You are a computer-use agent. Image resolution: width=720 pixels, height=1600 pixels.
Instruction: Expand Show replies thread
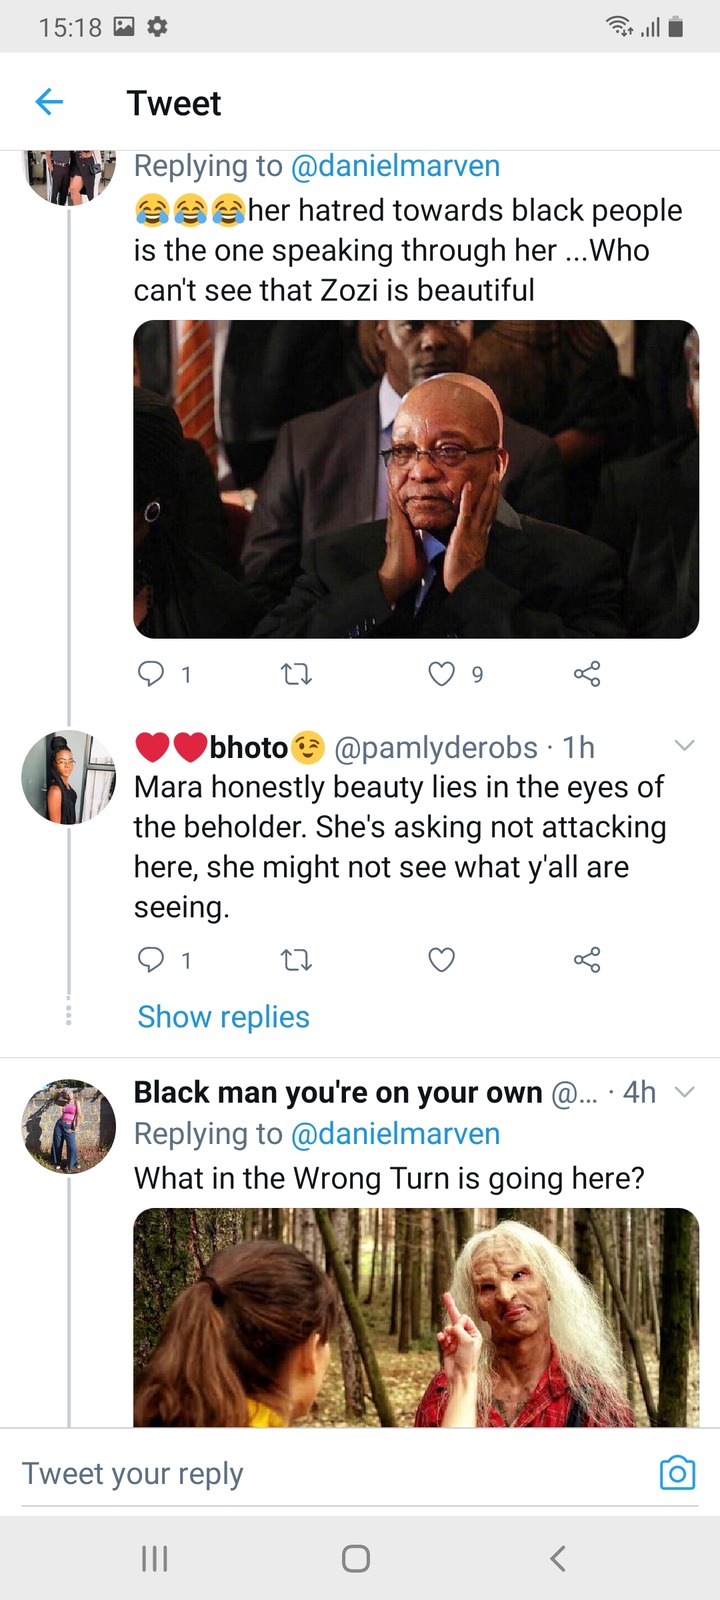[x=224, y=1017]
